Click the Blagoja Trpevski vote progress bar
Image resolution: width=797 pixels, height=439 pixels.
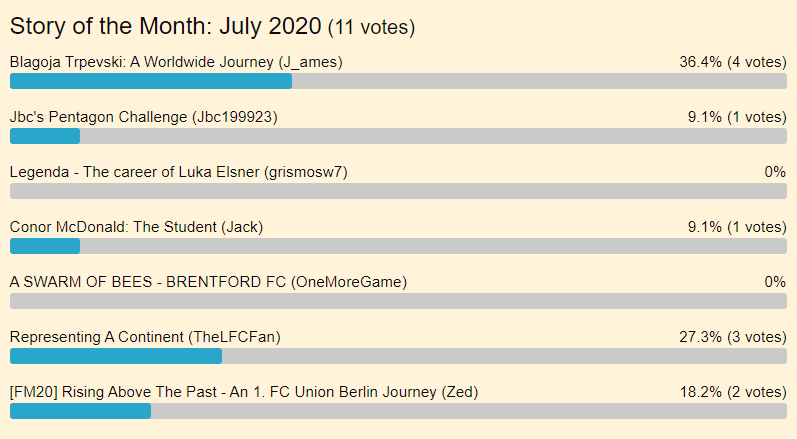point(398,81)
